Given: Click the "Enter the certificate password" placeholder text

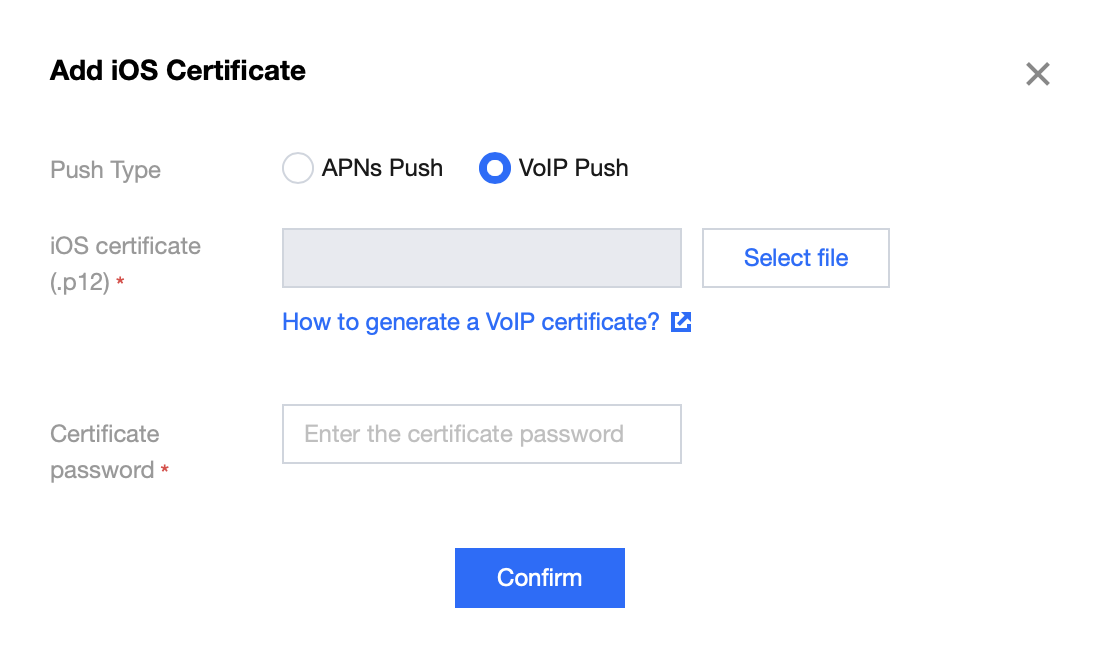Looking at the screenshot, I should click(464, 434).
